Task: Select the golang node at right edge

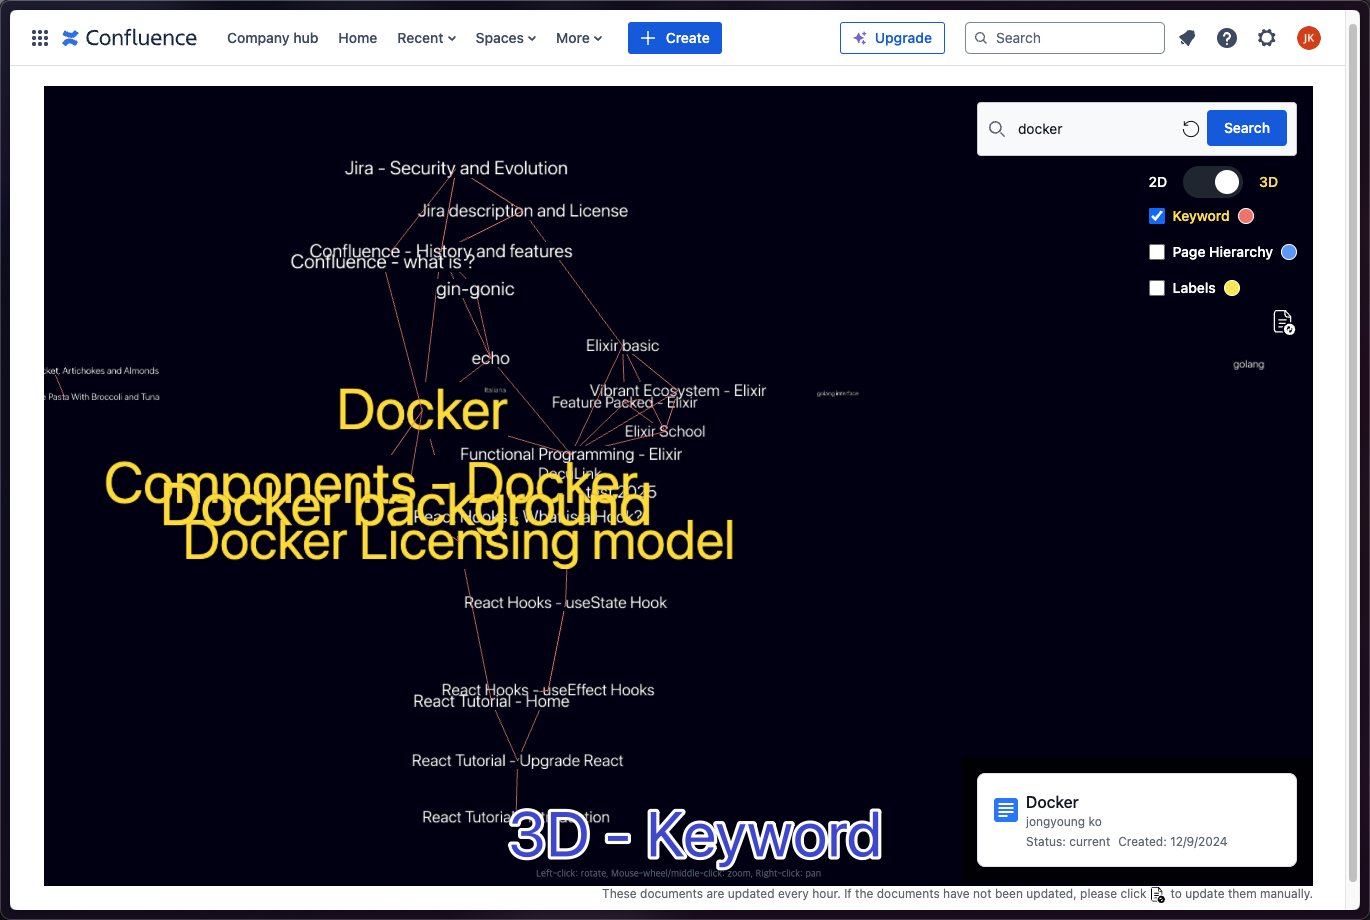Action: pyautogui.click(x=1248, y=364)
